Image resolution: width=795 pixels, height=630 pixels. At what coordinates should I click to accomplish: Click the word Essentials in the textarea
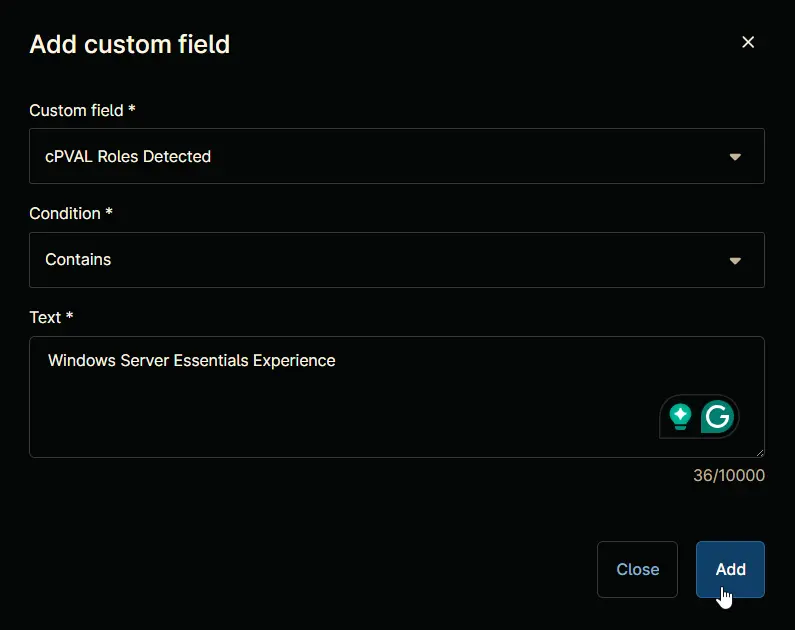click(211, 360)
